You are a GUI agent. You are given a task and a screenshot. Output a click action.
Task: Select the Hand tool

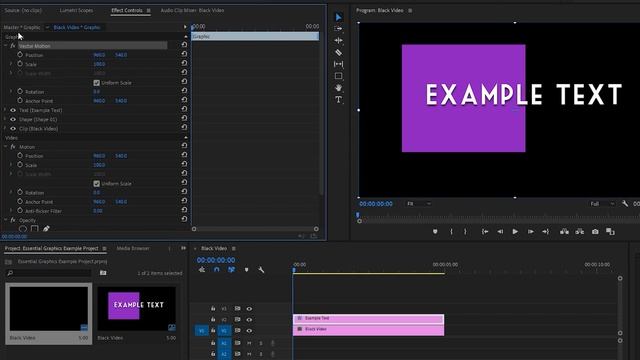(338, 88)
